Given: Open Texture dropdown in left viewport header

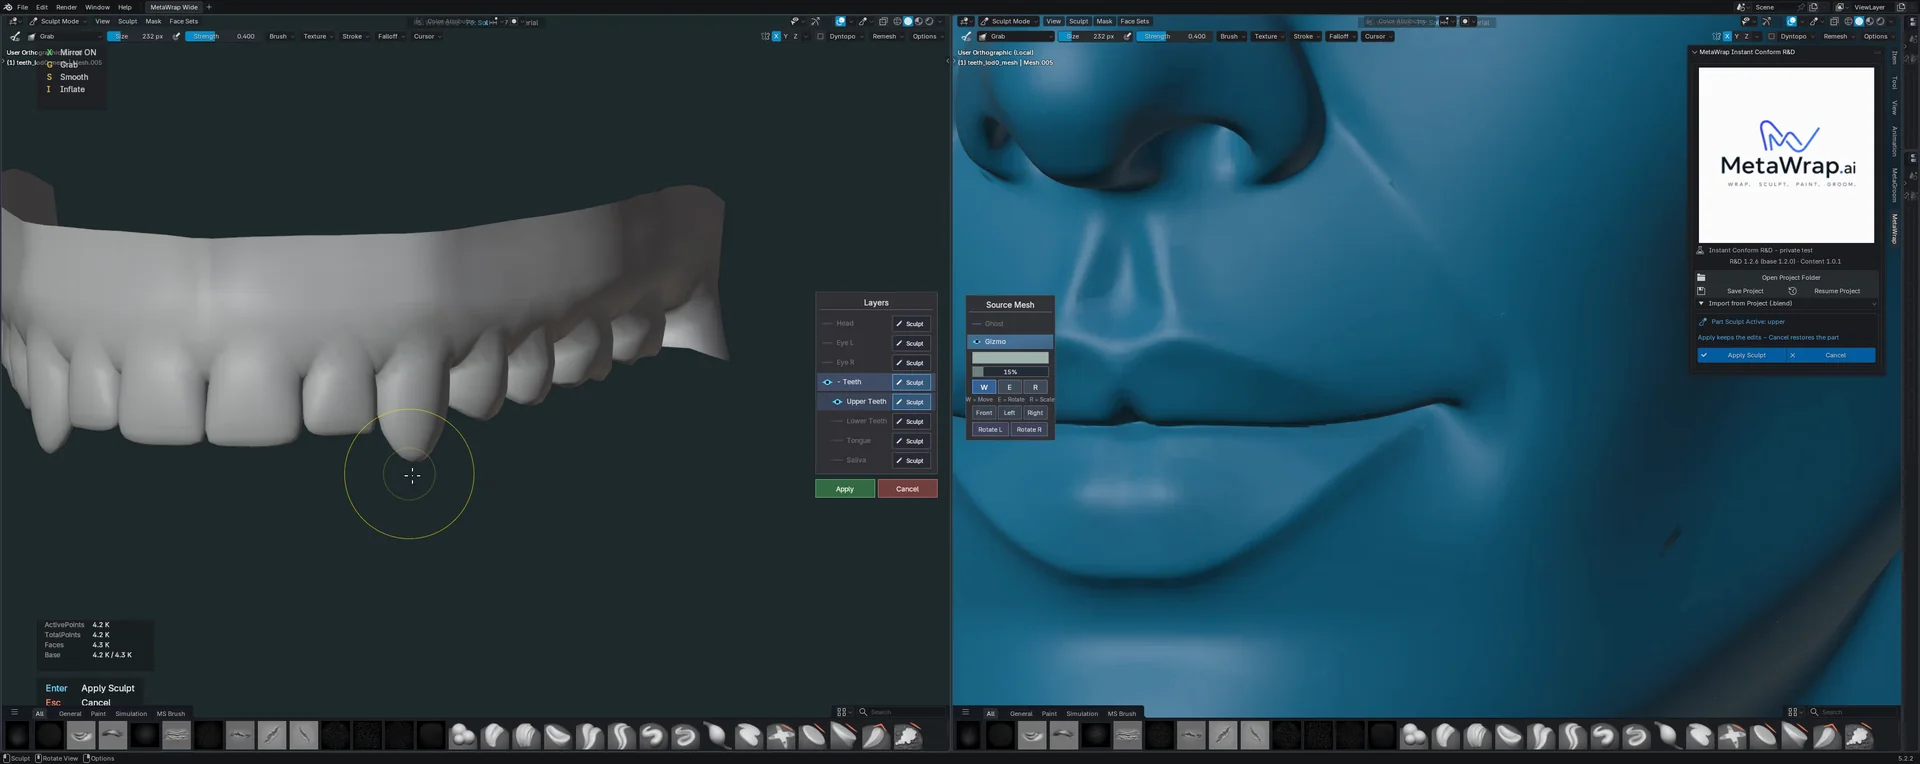Looking at the screenshot, I should point(317,36).
